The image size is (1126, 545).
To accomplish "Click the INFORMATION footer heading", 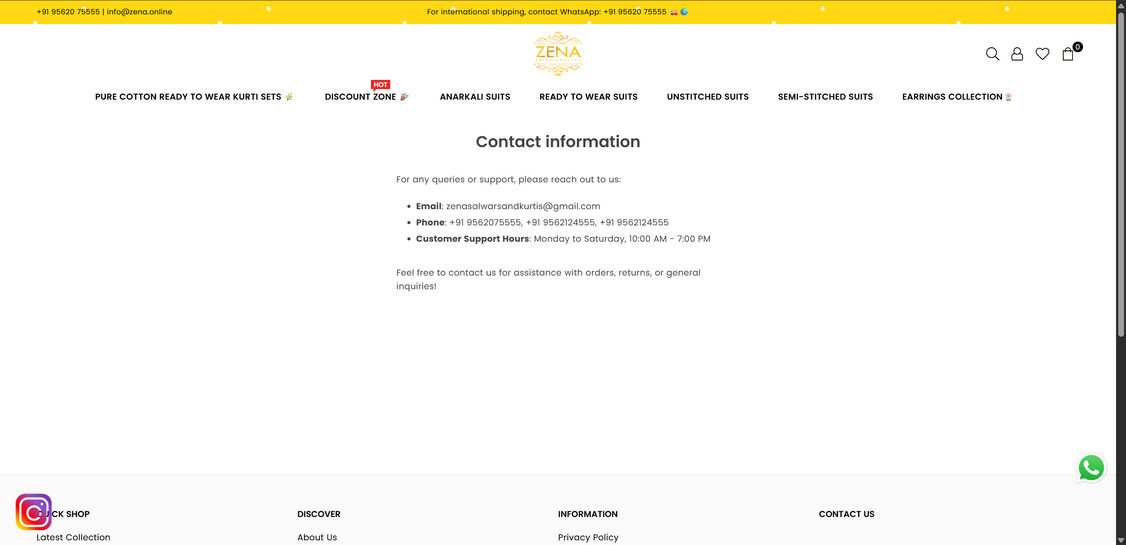I will tap(587, 514).
